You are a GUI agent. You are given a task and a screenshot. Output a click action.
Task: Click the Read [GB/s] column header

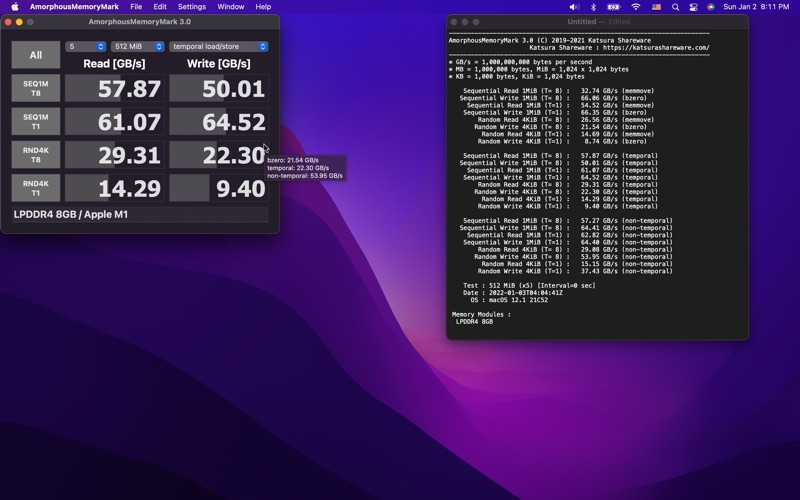114,64
